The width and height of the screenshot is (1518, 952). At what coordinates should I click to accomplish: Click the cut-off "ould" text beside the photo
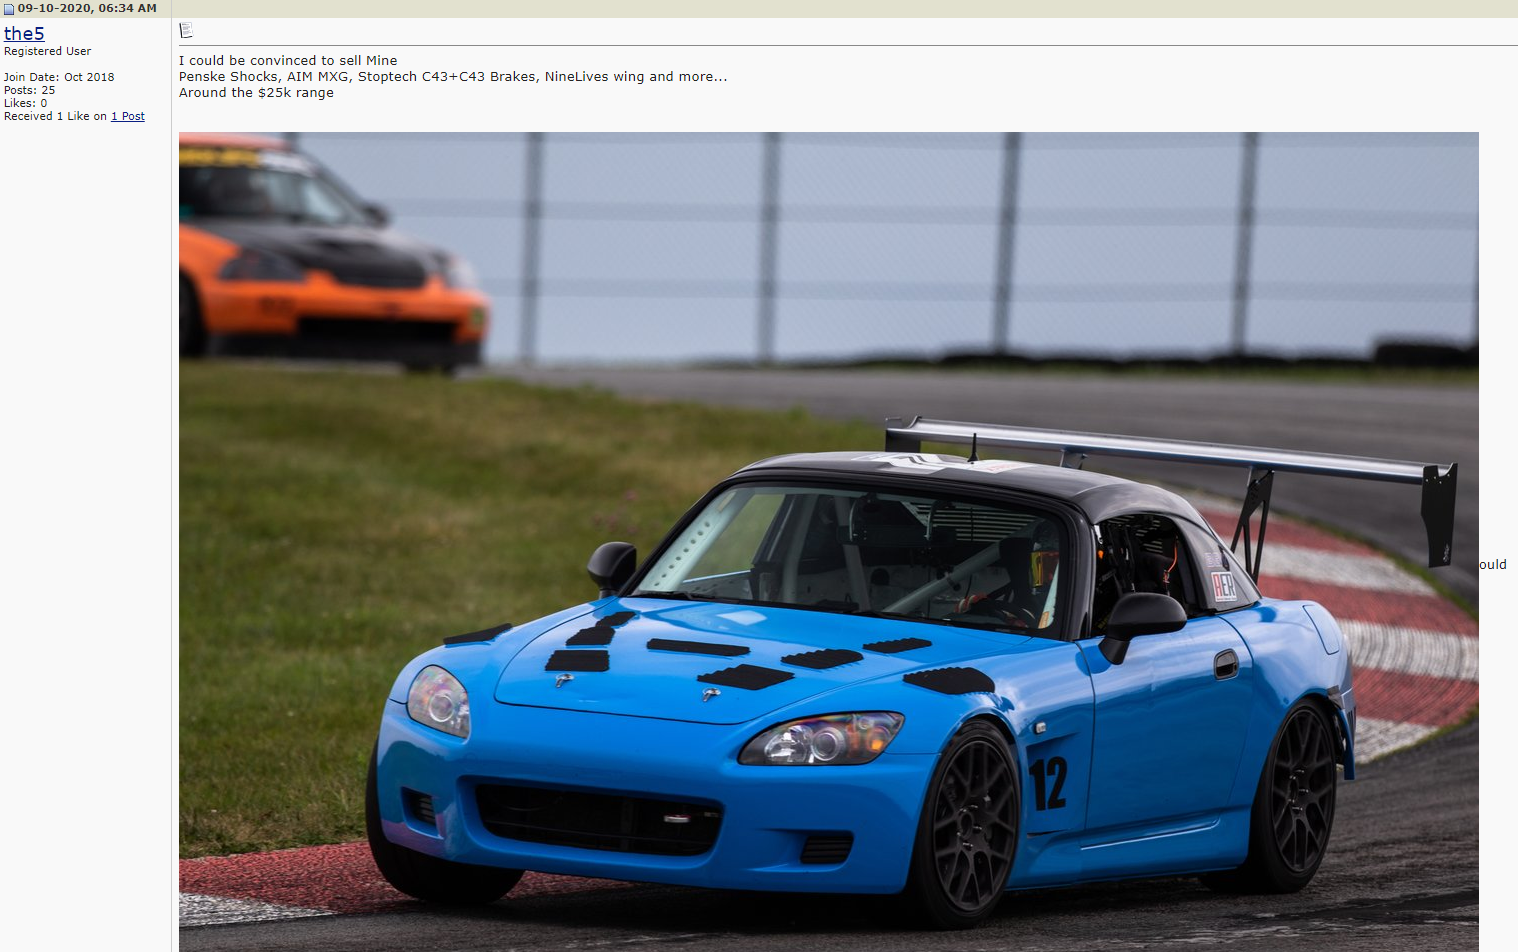(1493, 565)
